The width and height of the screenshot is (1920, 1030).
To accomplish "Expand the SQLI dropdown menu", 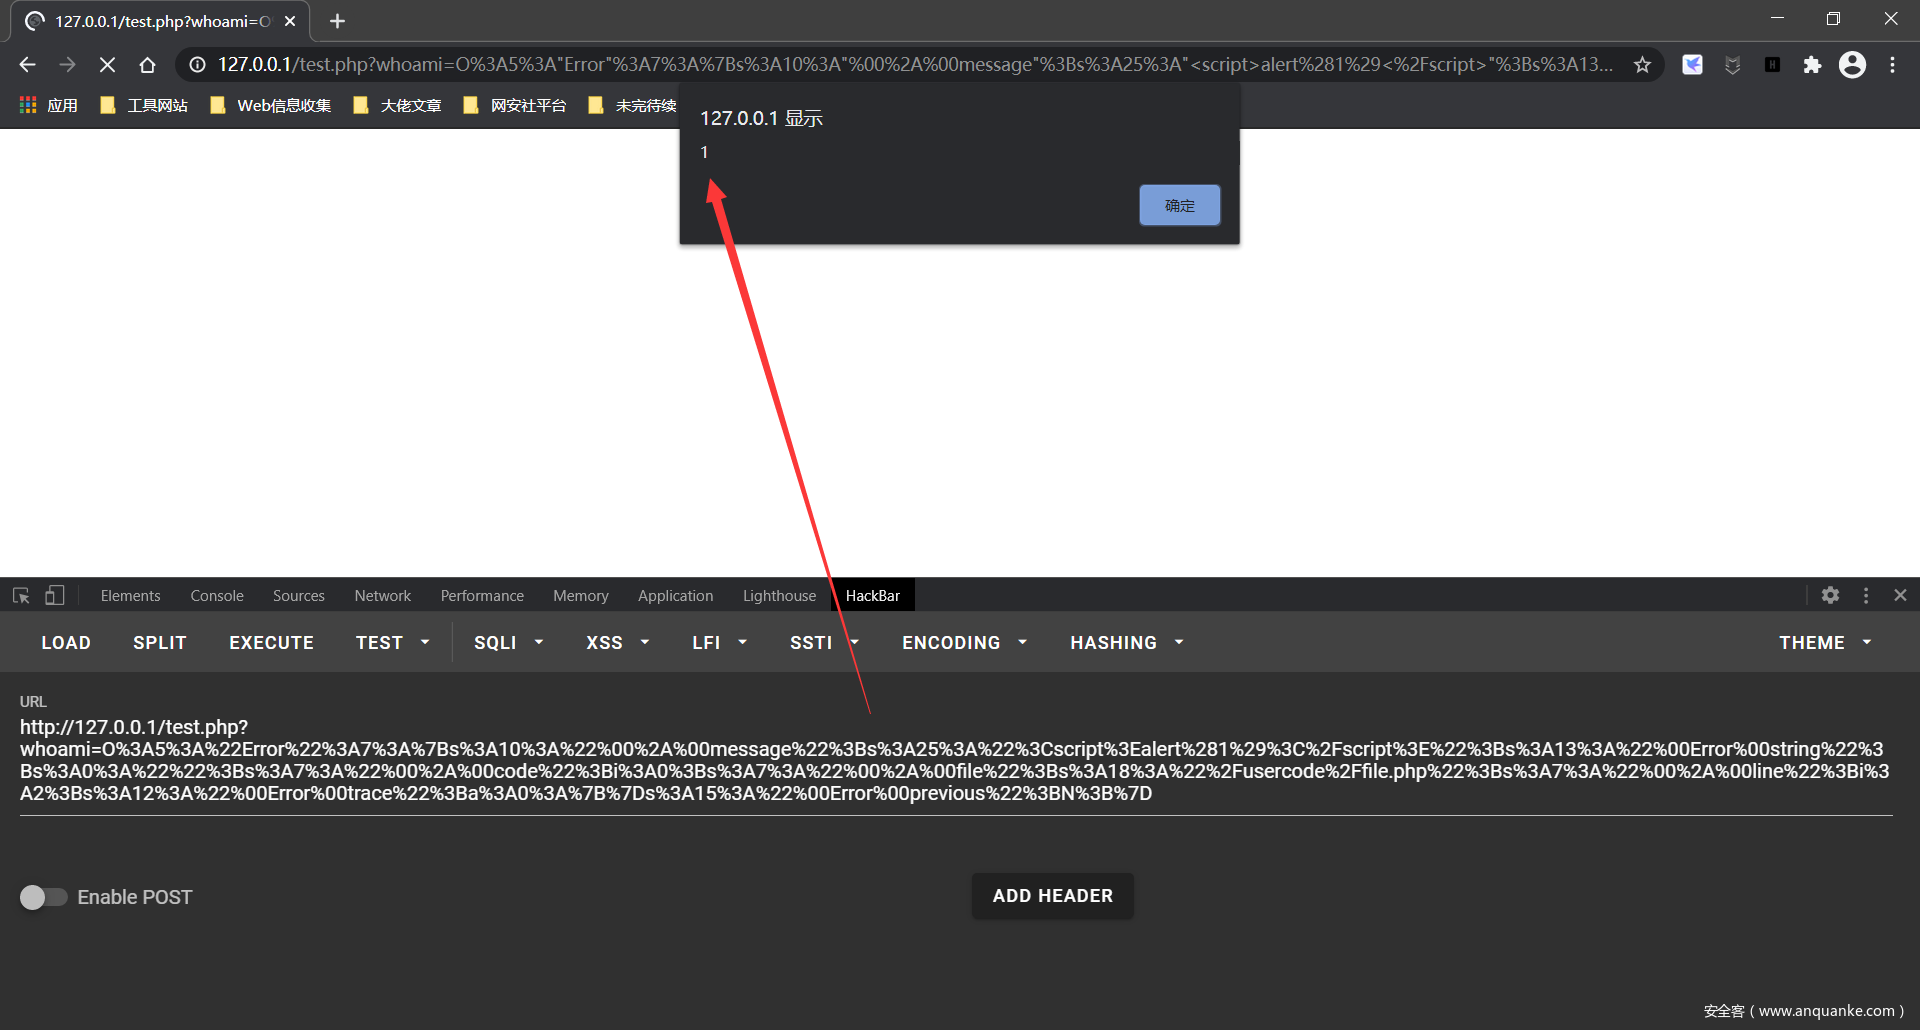I will pos(508,643).
